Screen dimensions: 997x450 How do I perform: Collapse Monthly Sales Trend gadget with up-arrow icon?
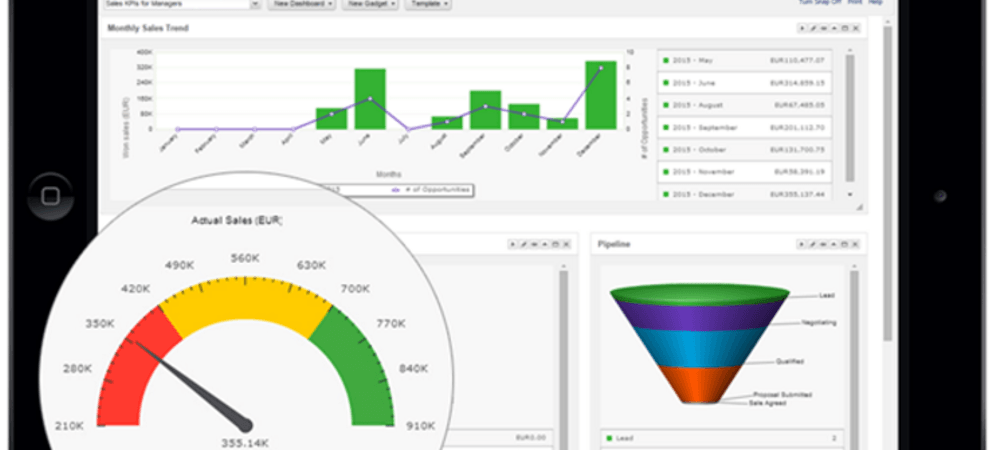pyautogui.click(x=834, y=28)
